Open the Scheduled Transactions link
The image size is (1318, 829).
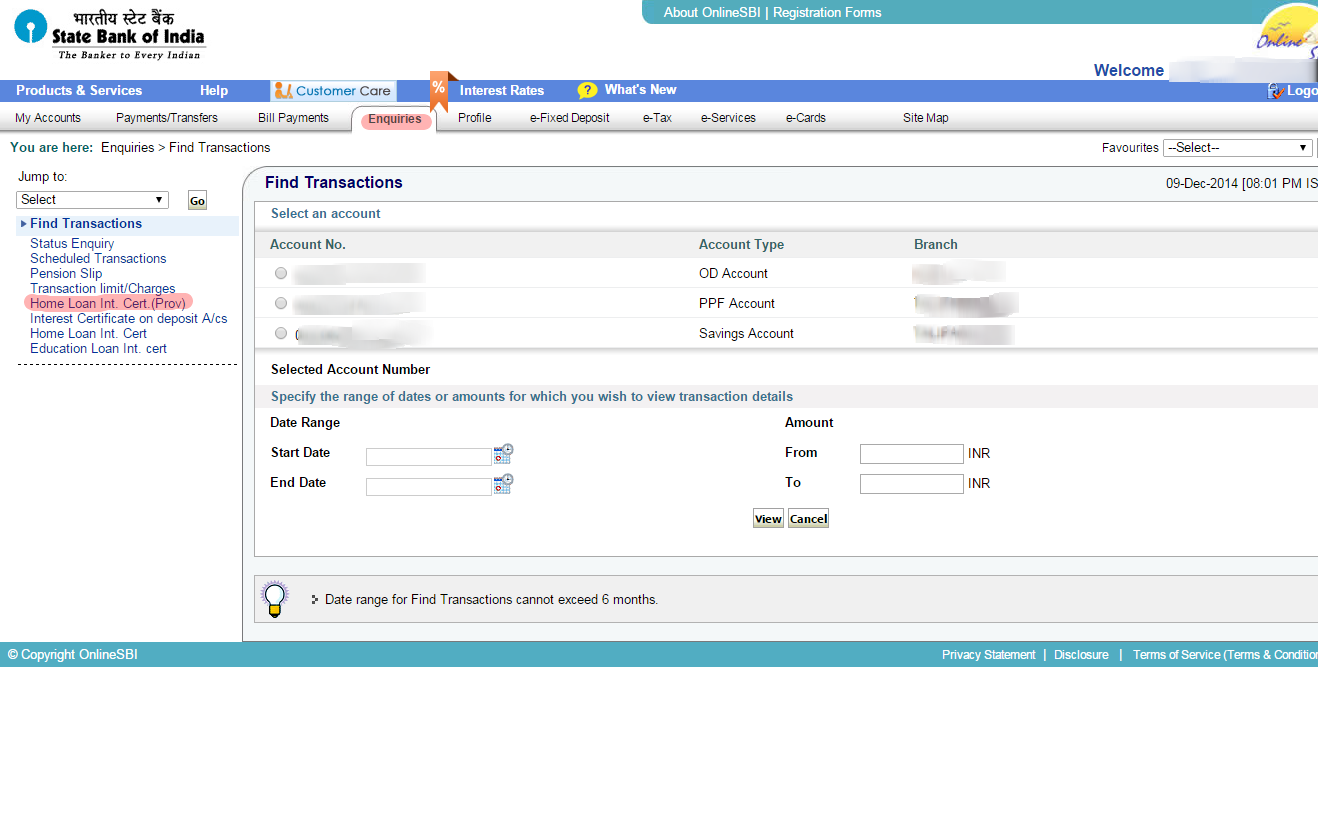pyautogui.click(x=98, y=258)
